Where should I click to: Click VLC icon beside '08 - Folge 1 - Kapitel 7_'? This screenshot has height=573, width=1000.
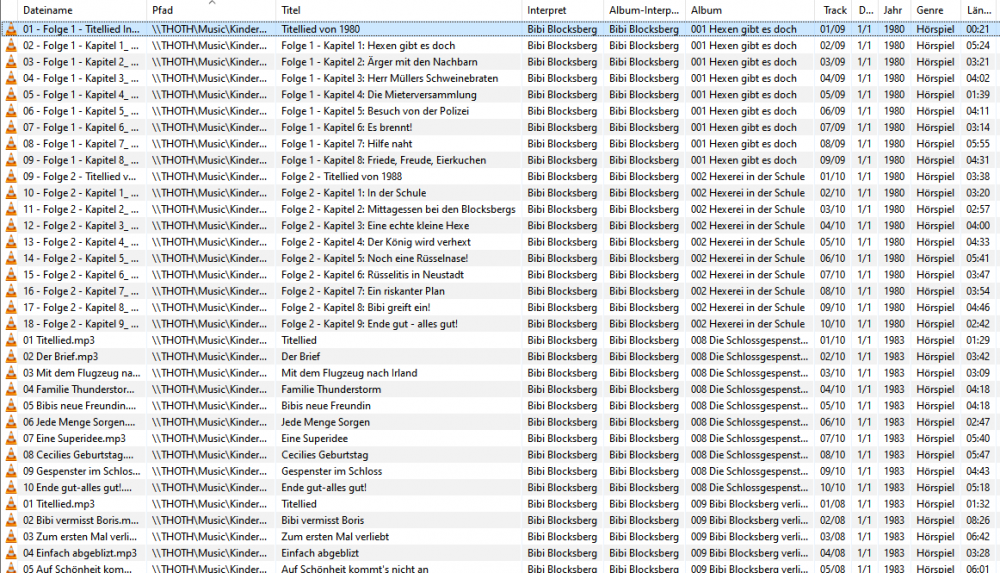click(11, 144)
